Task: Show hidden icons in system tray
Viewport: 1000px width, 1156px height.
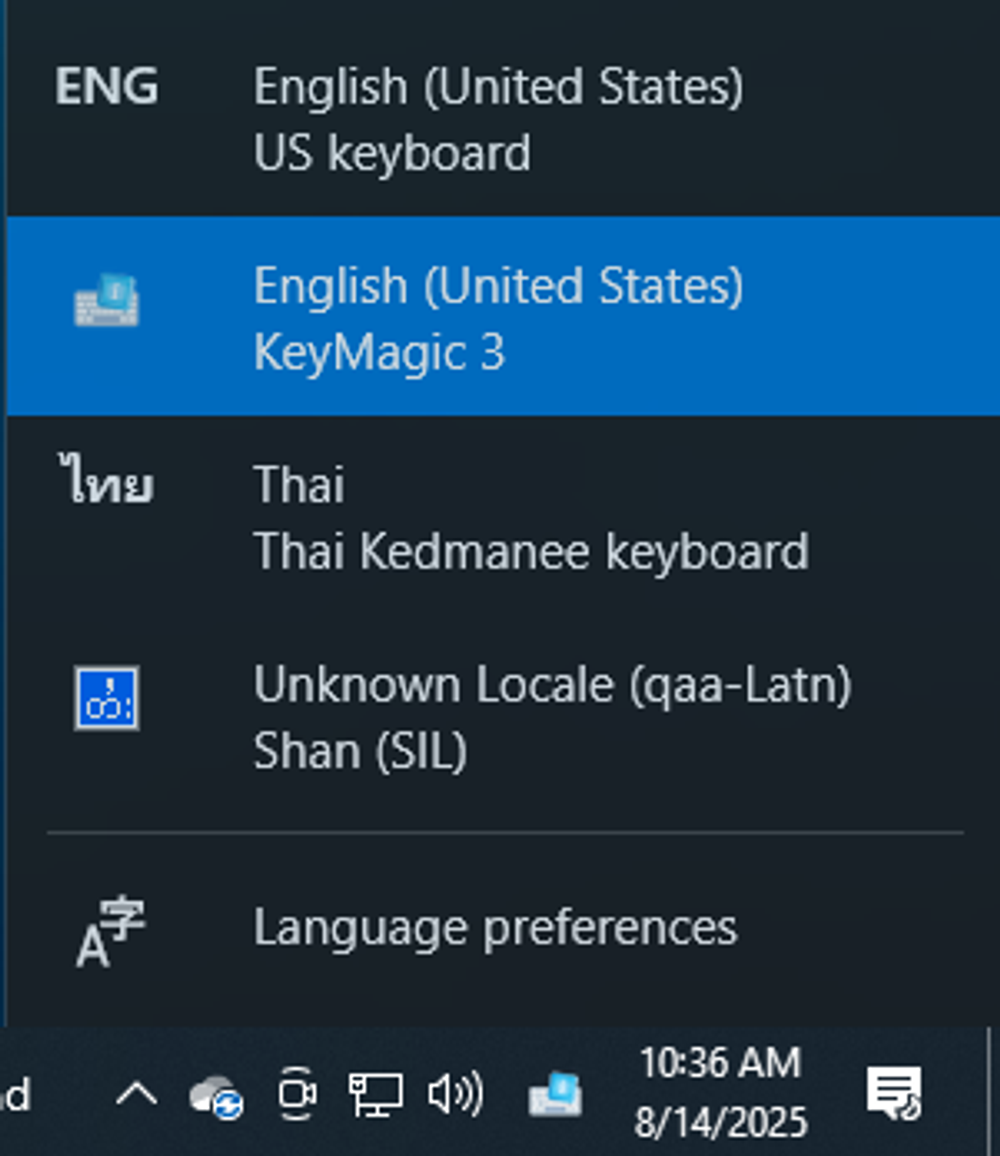Action: (x=136, y=1095)
